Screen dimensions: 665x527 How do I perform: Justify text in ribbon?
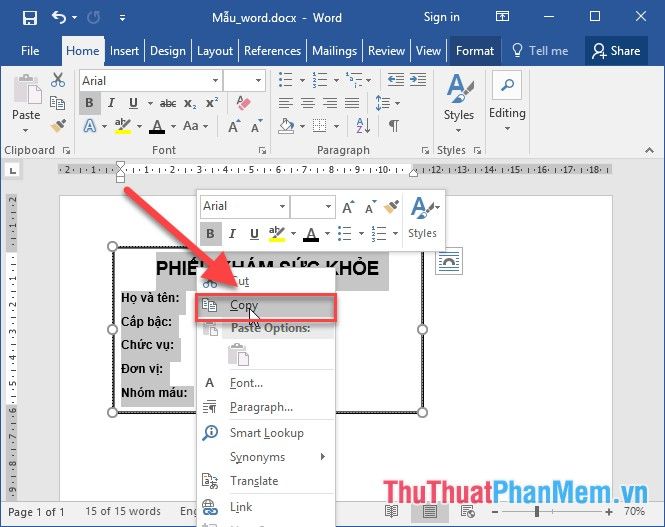tap(352, 103)
